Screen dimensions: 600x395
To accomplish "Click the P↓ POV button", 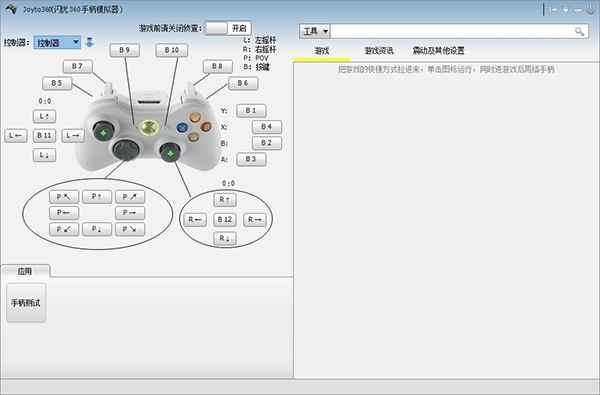I will pos(97,229).
